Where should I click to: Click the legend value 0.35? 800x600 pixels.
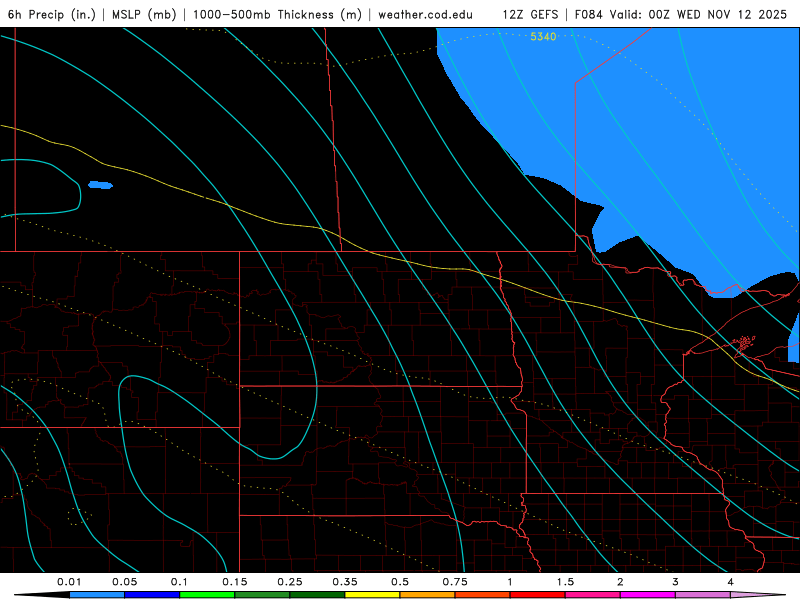click(x=345, y=582)
